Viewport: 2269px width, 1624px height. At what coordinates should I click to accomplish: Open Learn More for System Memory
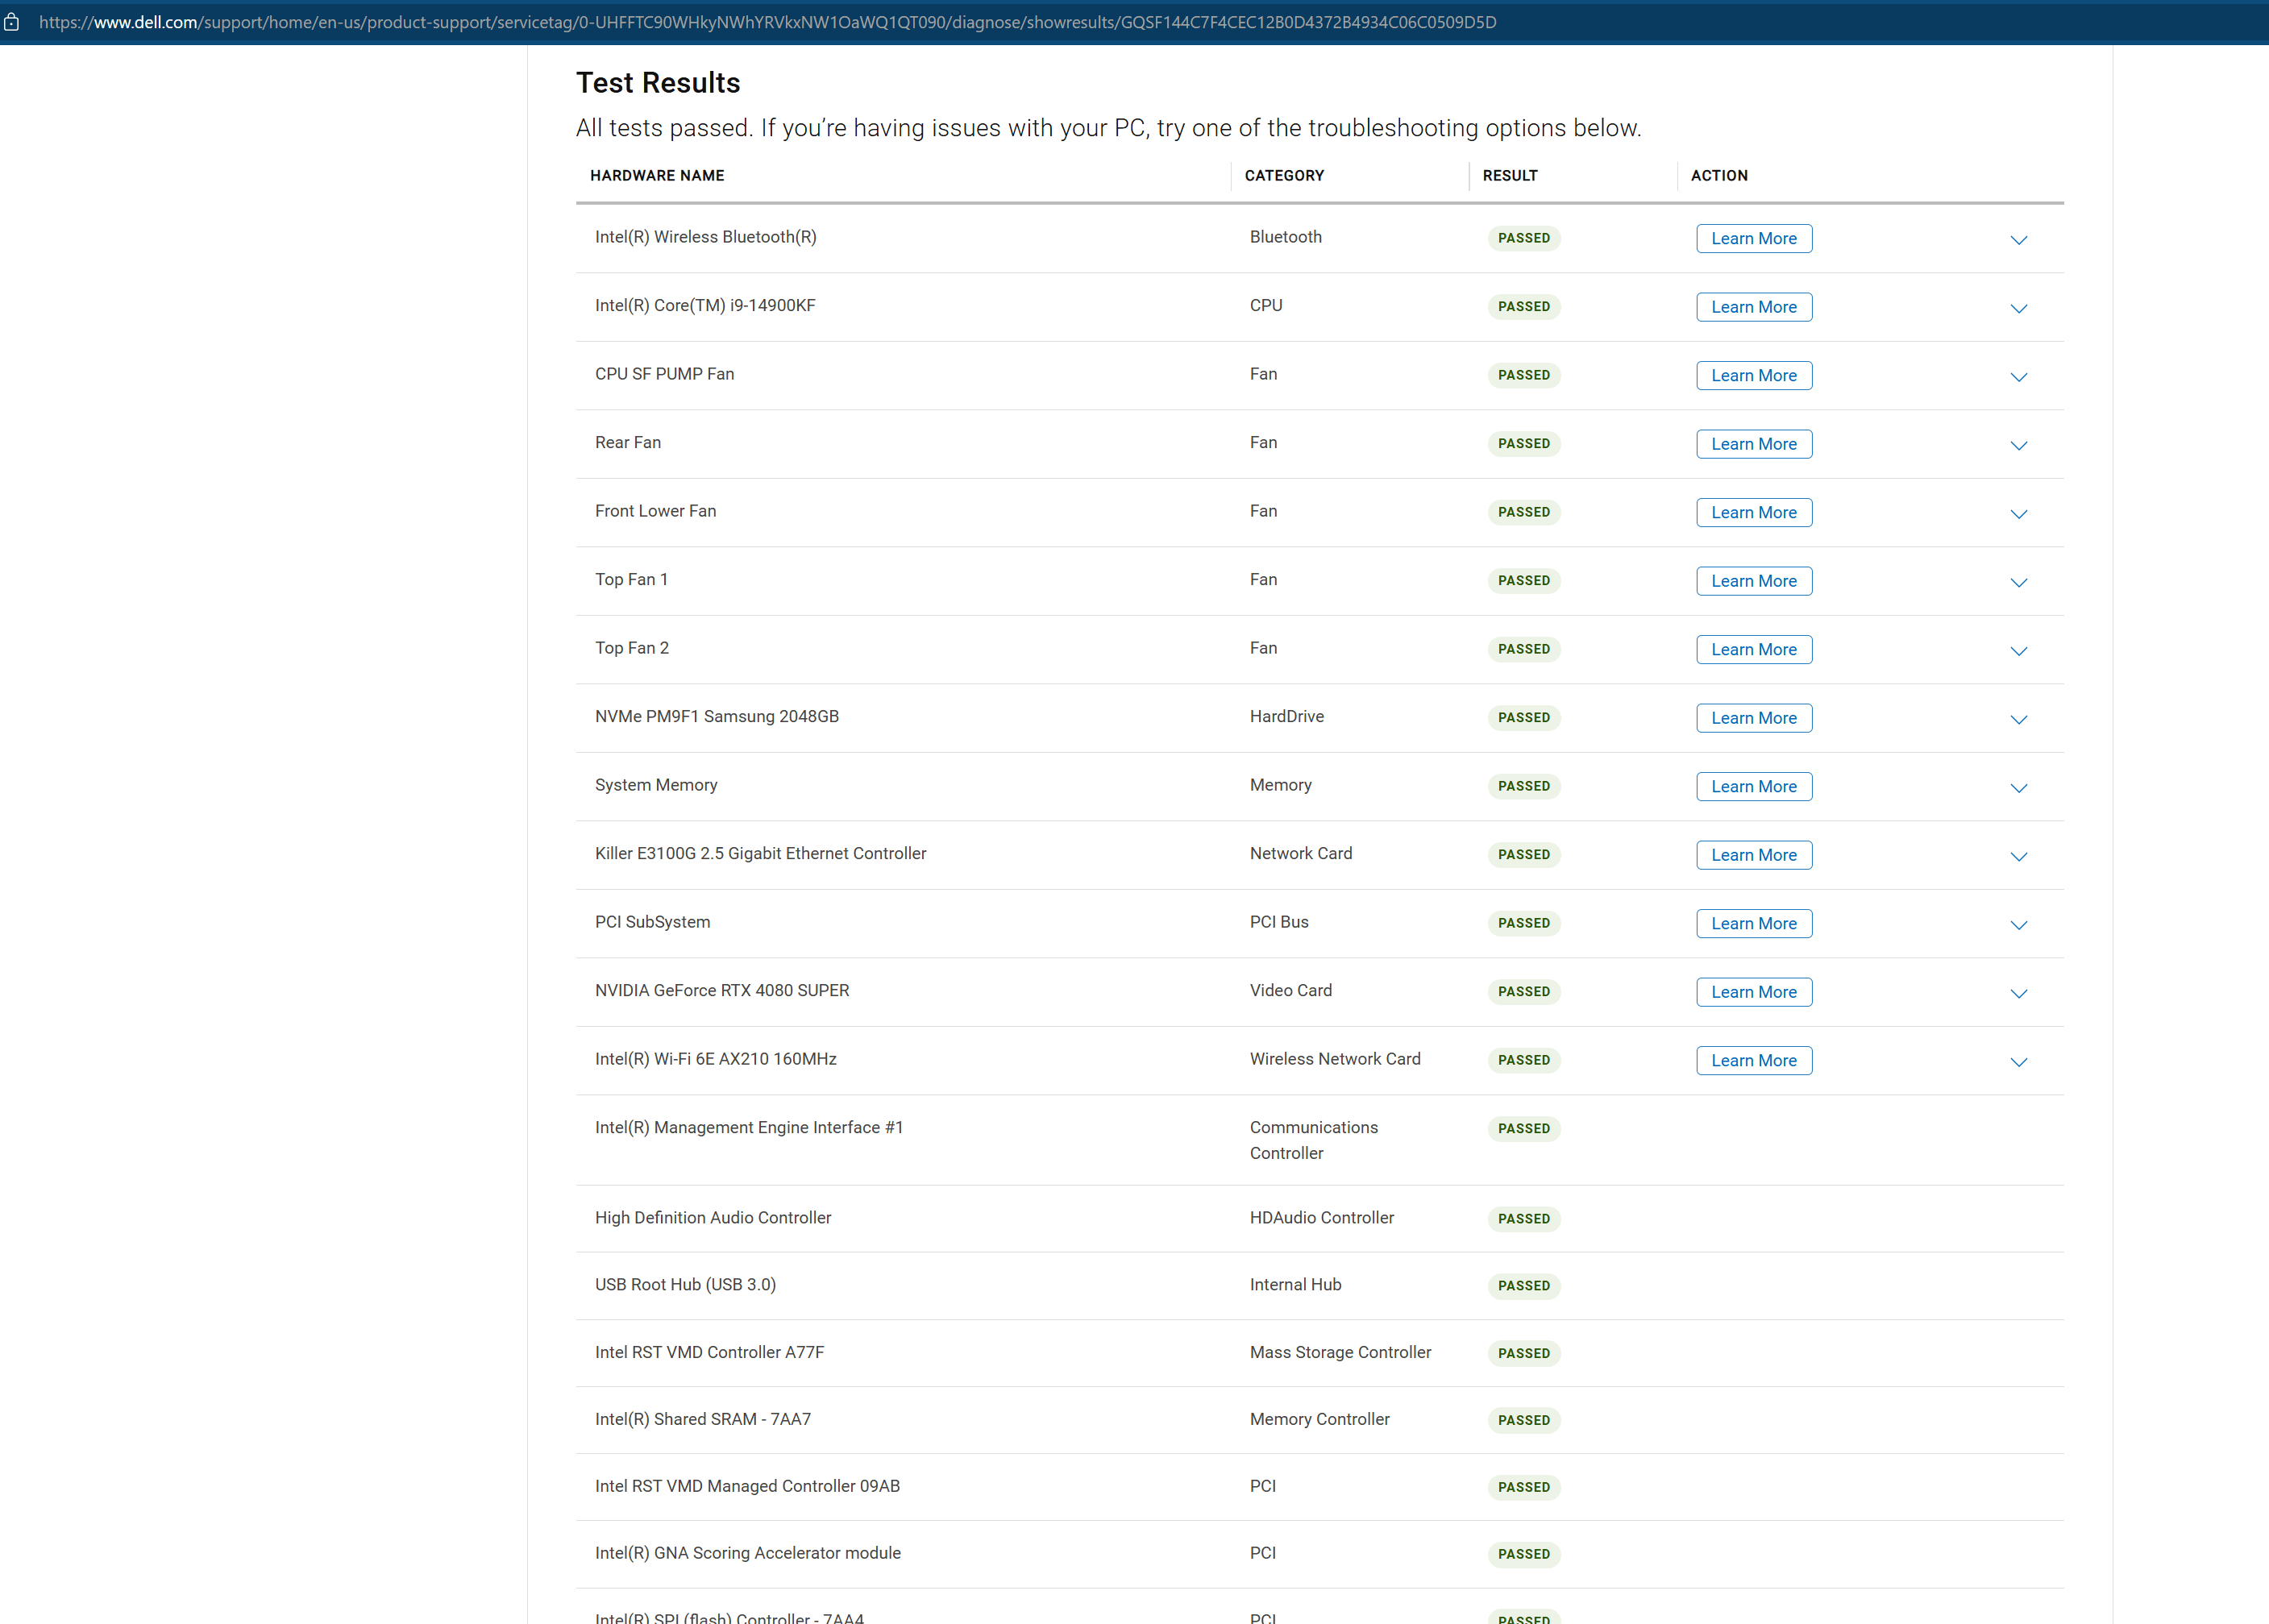[1753, 786]
